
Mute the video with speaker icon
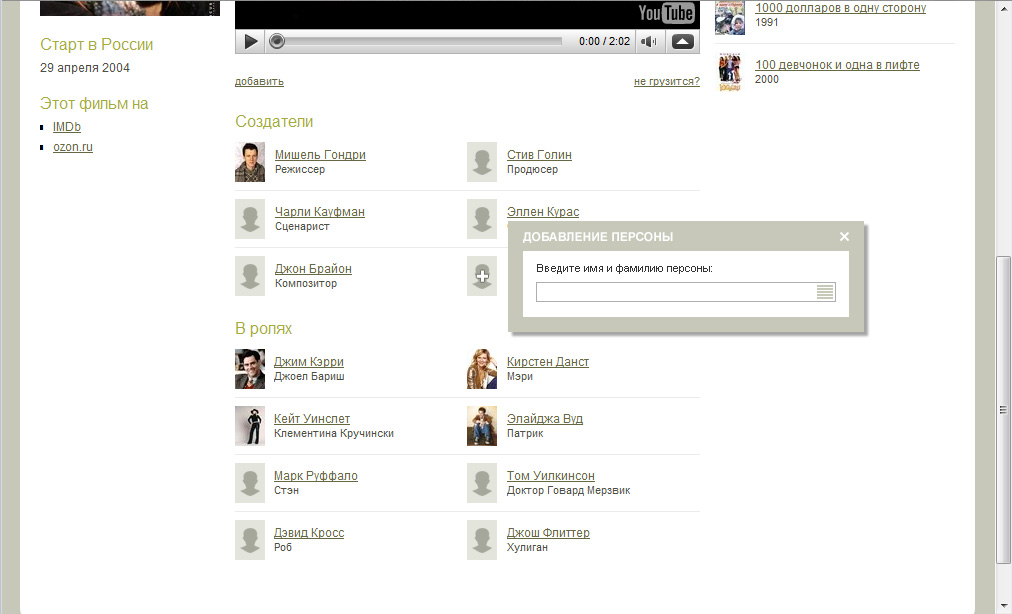[x=649, y=42]
